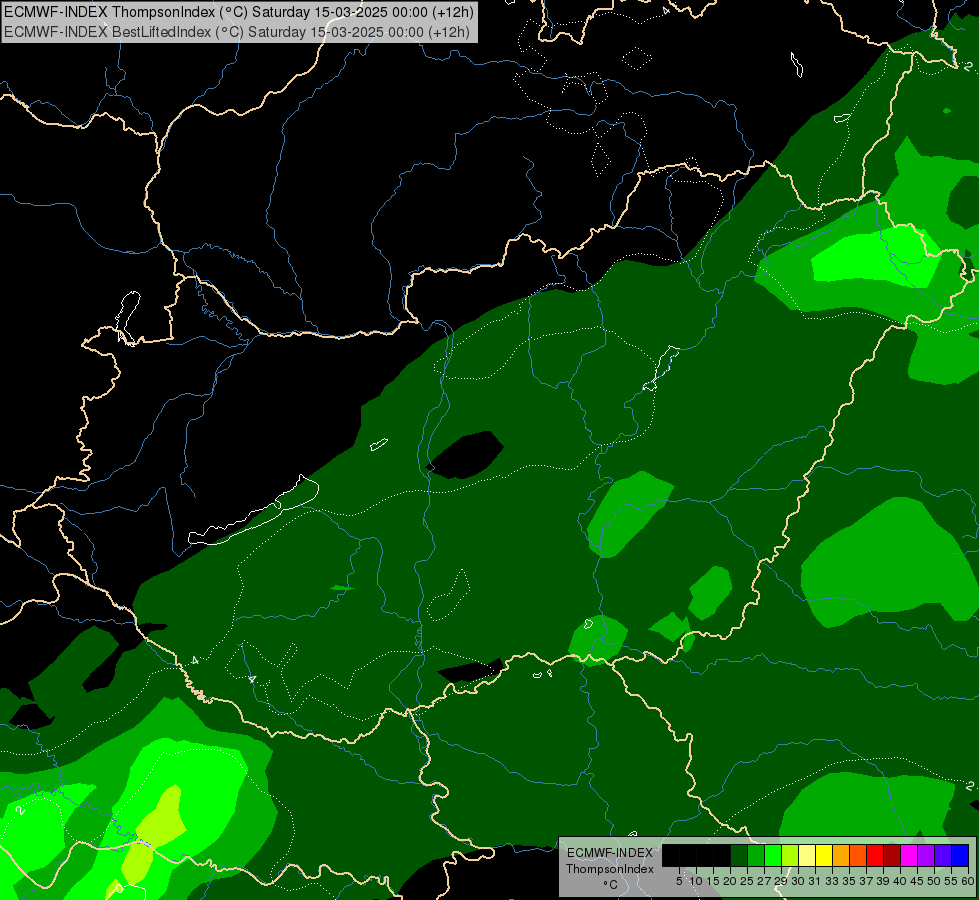
Task: Select the dark red 39-40 legend swatch
Action: tap(892, 855)
